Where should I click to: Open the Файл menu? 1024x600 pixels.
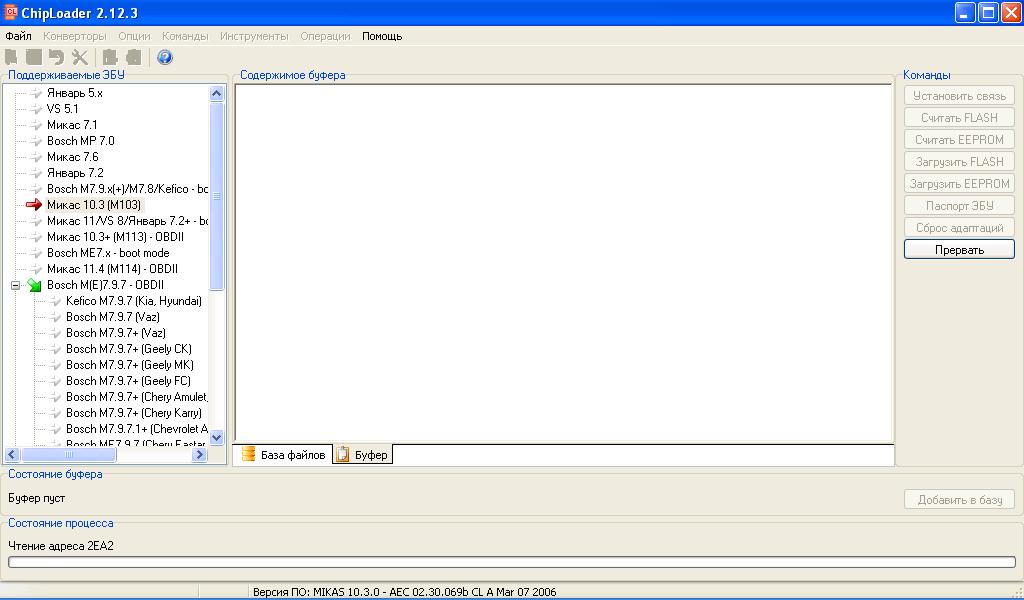(x=18, y=36)
